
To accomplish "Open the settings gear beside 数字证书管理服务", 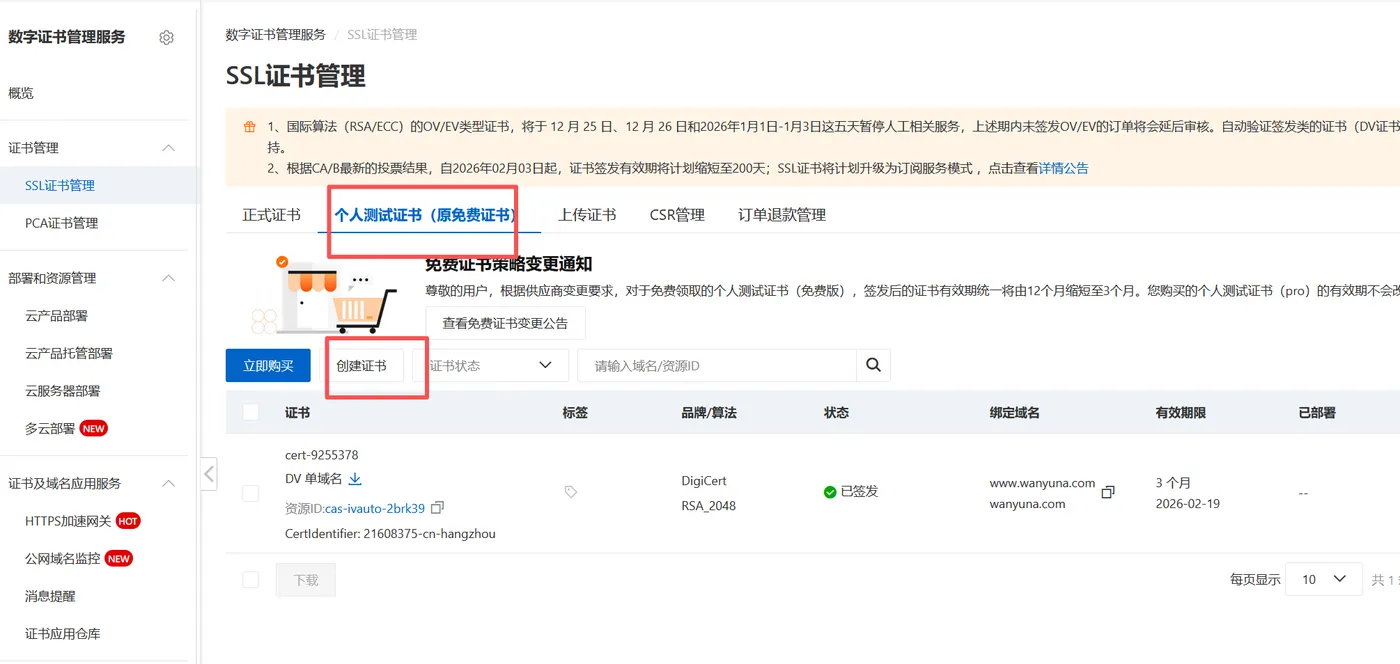I will coord(167,38).
